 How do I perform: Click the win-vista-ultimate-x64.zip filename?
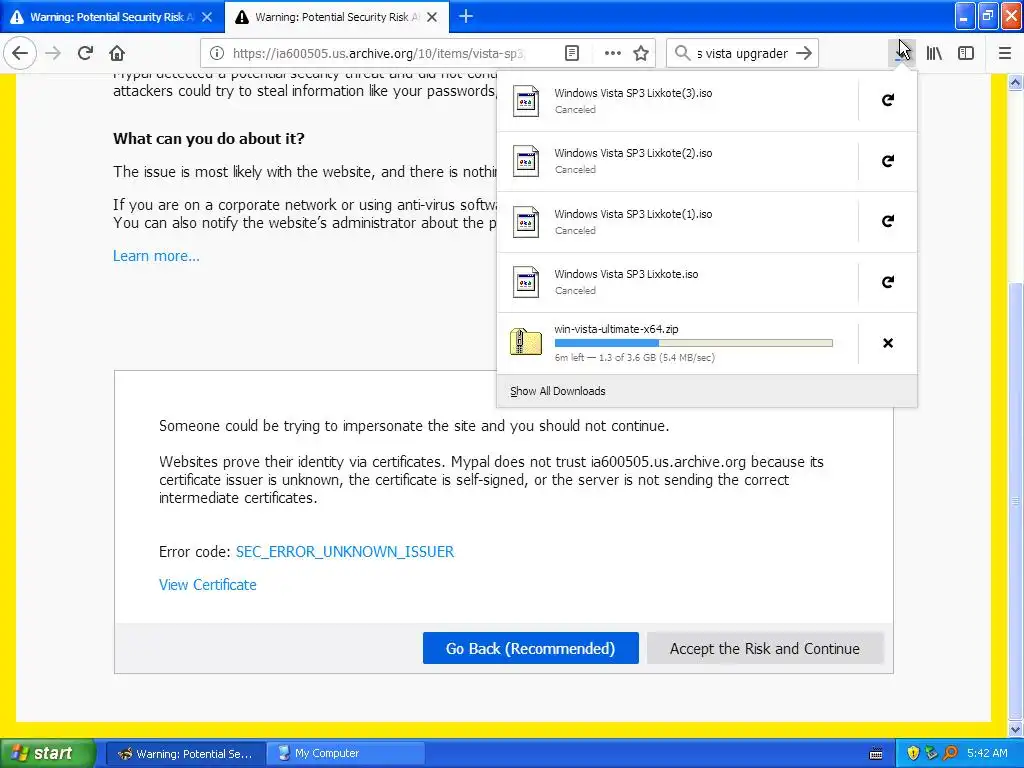point(616,329)
